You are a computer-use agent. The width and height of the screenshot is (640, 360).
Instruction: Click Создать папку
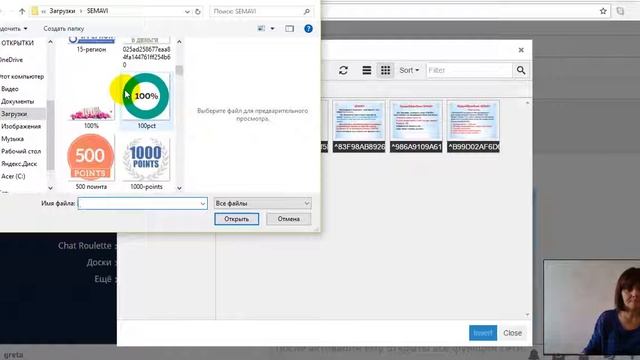[x=64, y=29]
